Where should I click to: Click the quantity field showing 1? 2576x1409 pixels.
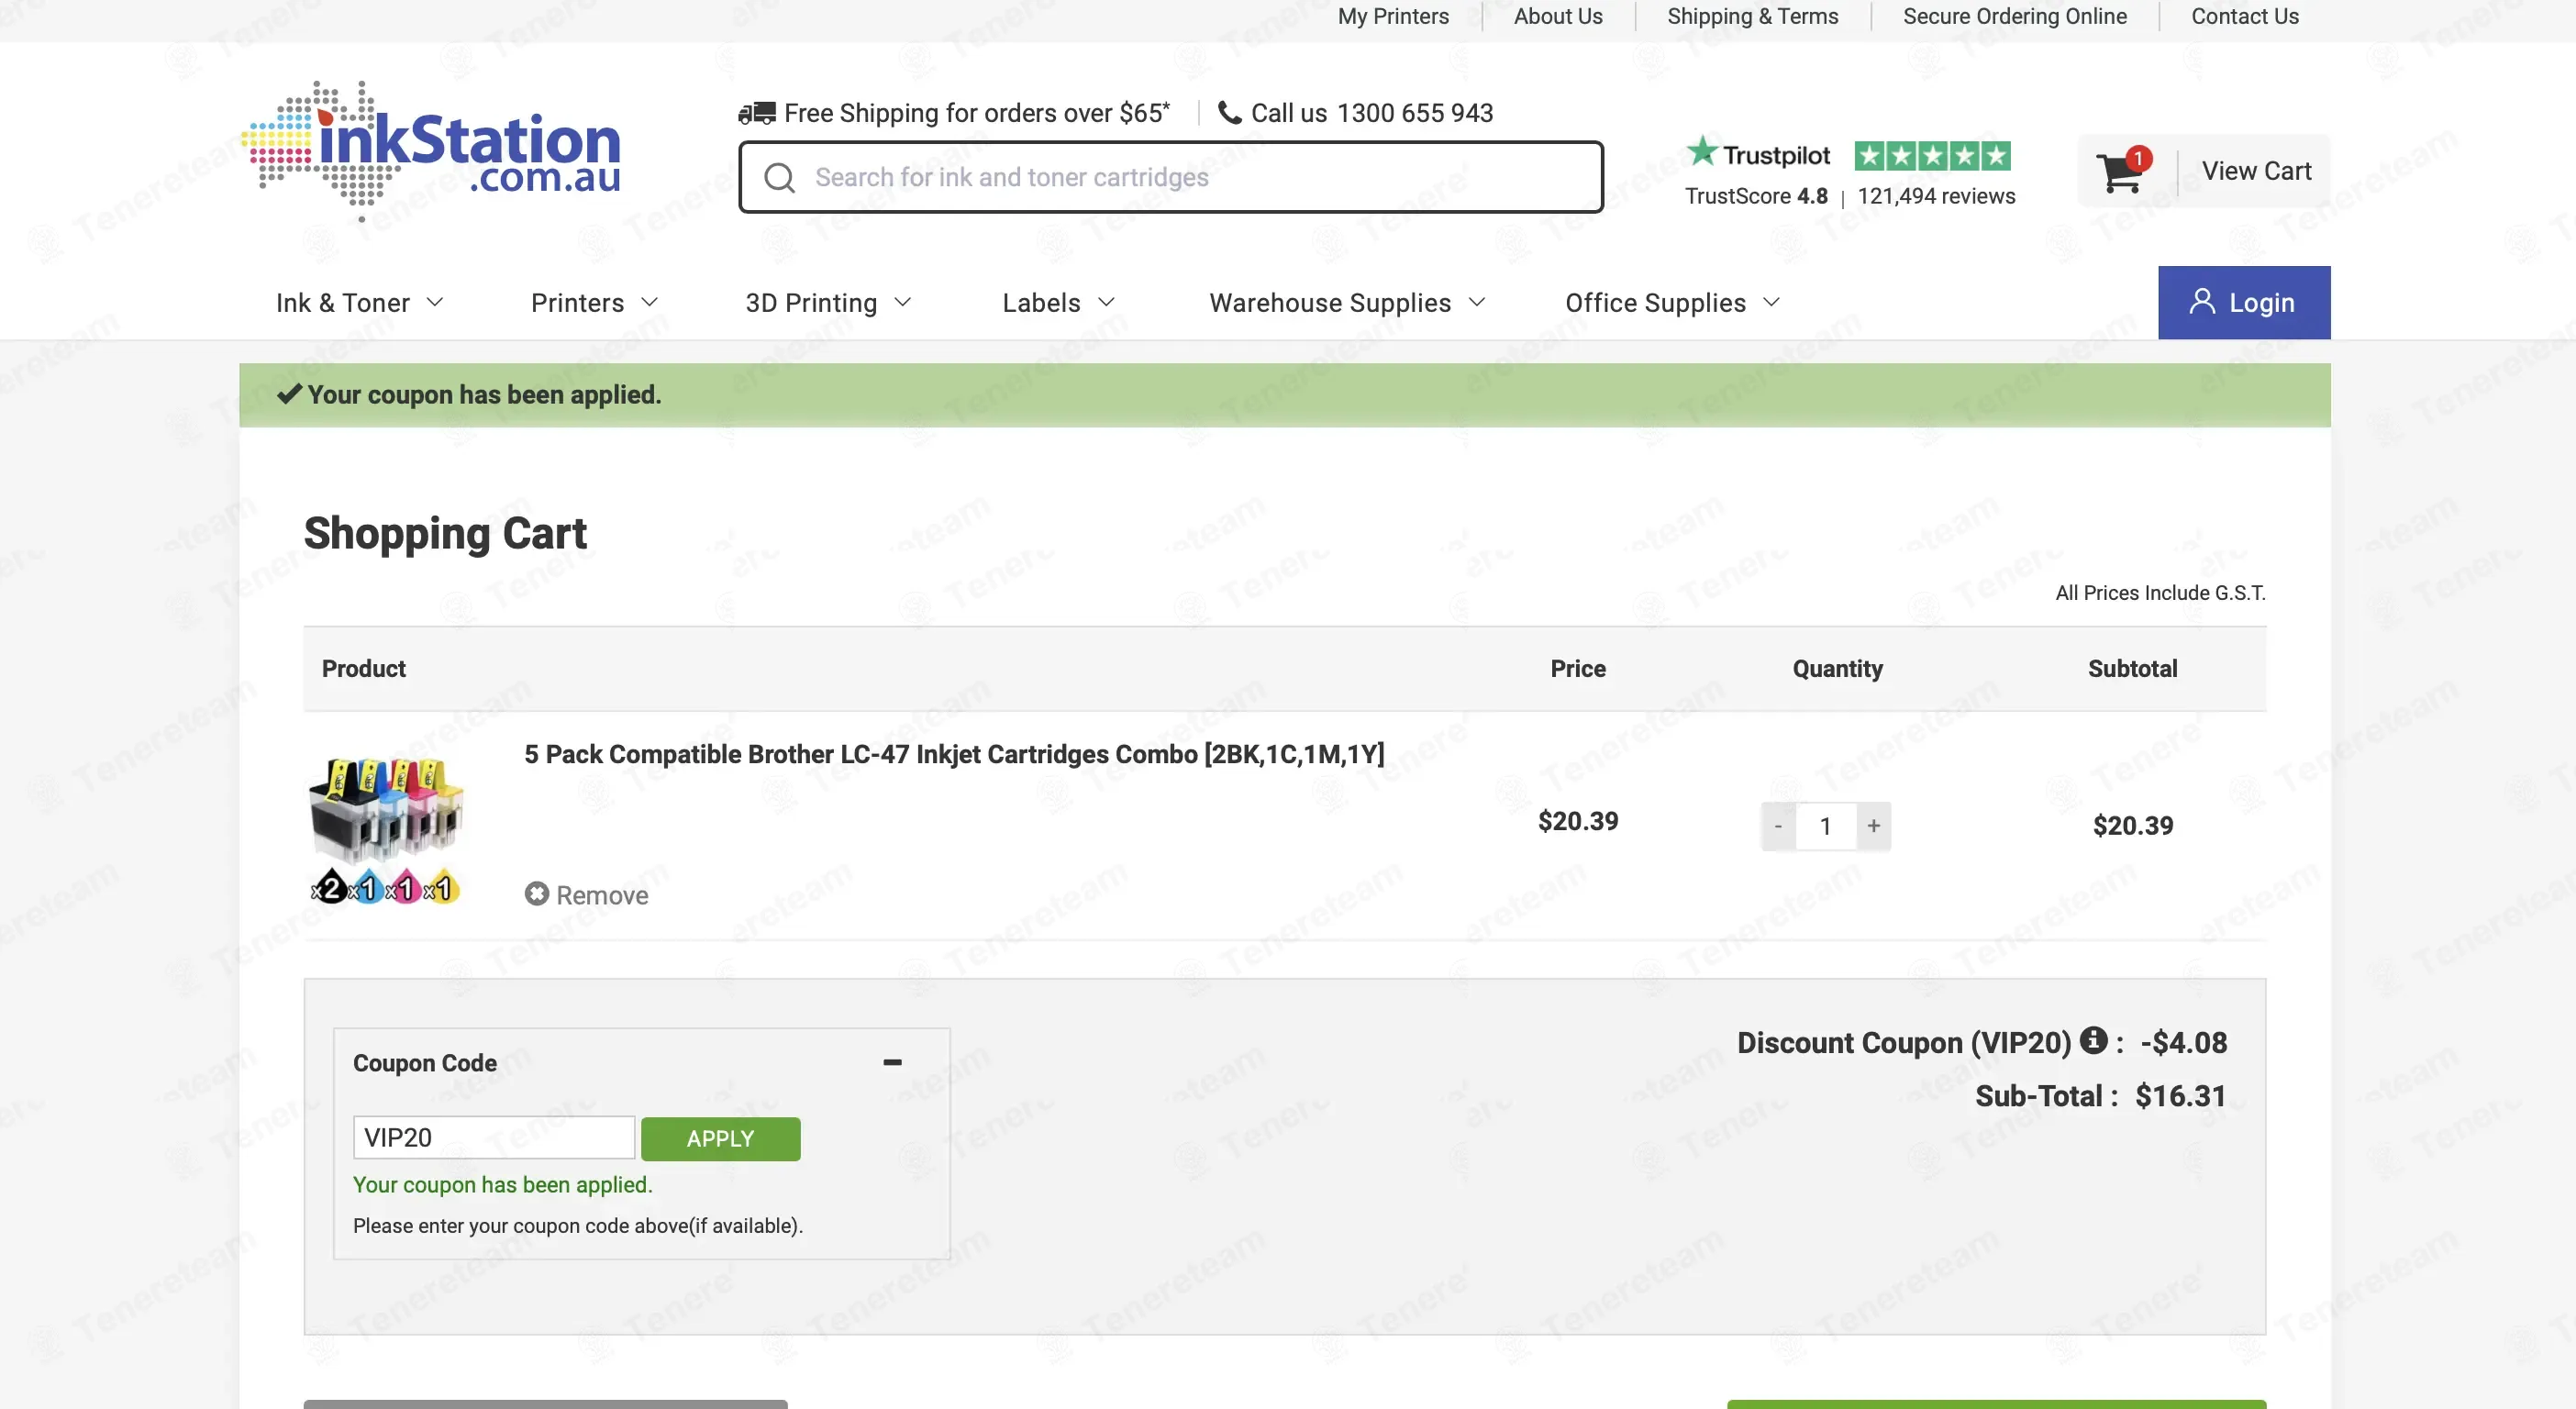[1825, 826]
